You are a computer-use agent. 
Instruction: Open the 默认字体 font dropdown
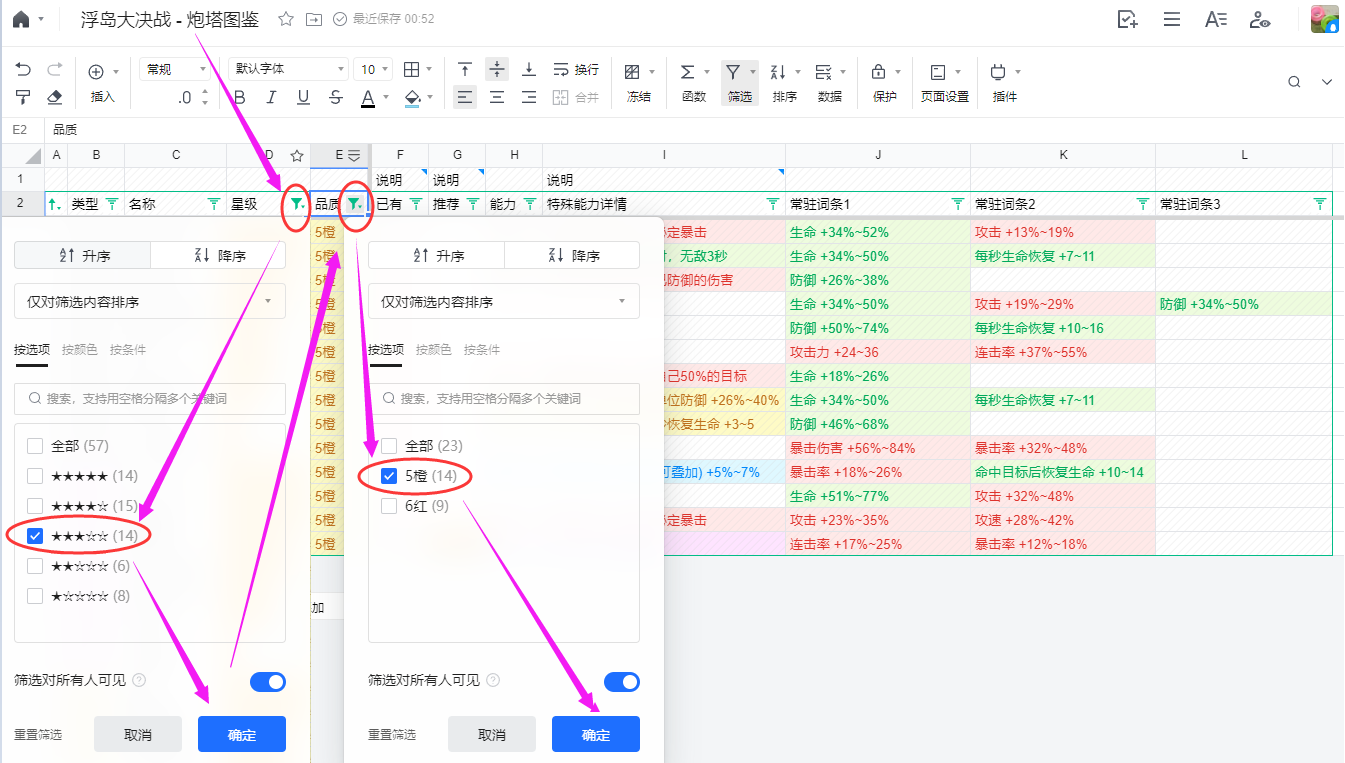pos(288,69)
